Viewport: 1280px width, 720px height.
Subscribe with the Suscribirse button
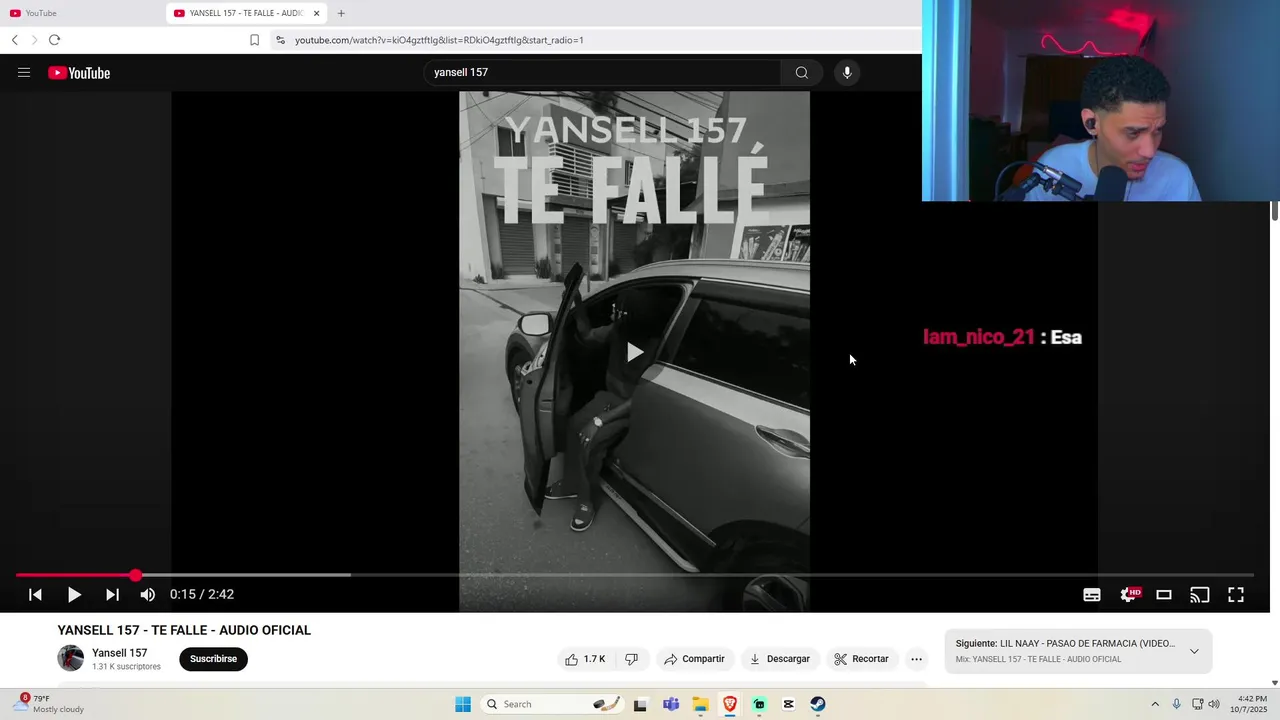point(213,659)
